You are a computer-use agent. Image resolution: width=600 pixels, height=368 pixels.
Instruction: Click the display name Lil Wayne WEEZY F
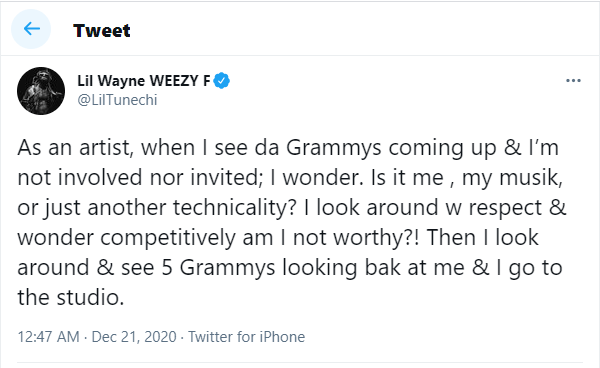(144, 81)
